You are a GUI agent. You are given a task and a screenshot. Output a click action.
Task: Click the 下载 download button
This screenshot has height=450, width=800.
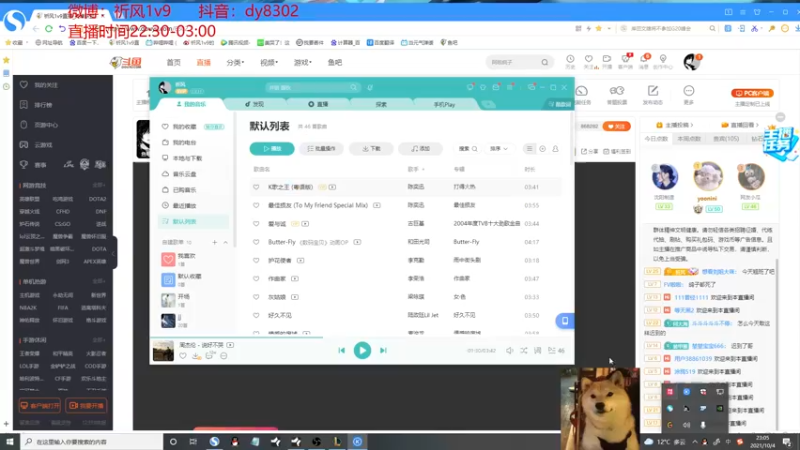click(371, 148)
